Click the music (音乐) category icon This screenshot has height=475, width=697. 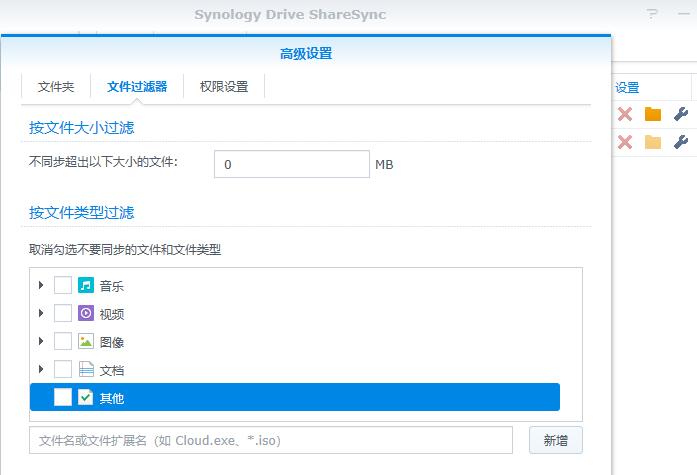pyautogui.click(x=86, y=286)
